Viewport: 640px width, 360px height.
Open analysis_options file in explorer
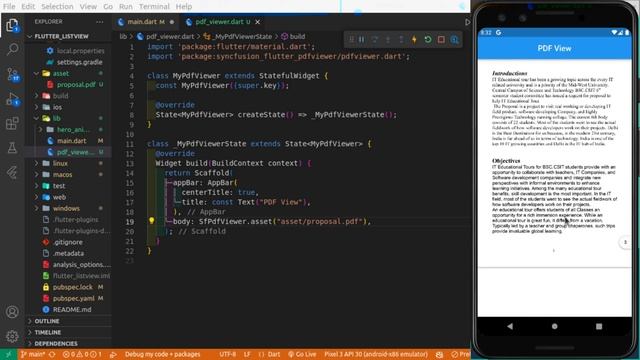[x=82, y=264]
